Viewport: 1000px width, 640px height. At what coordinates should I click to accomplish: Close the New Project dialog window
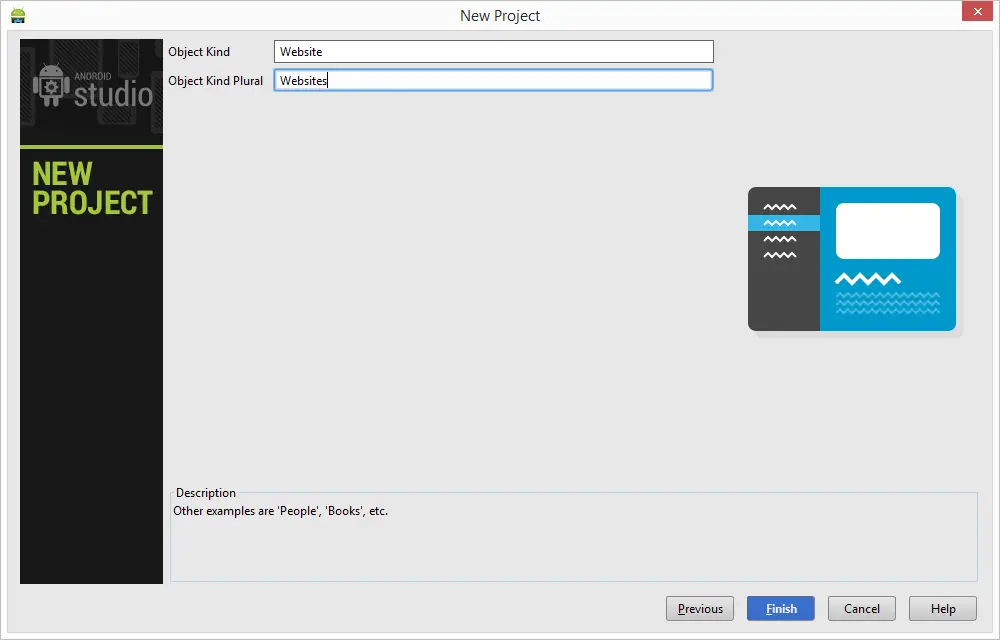point(976,12)
